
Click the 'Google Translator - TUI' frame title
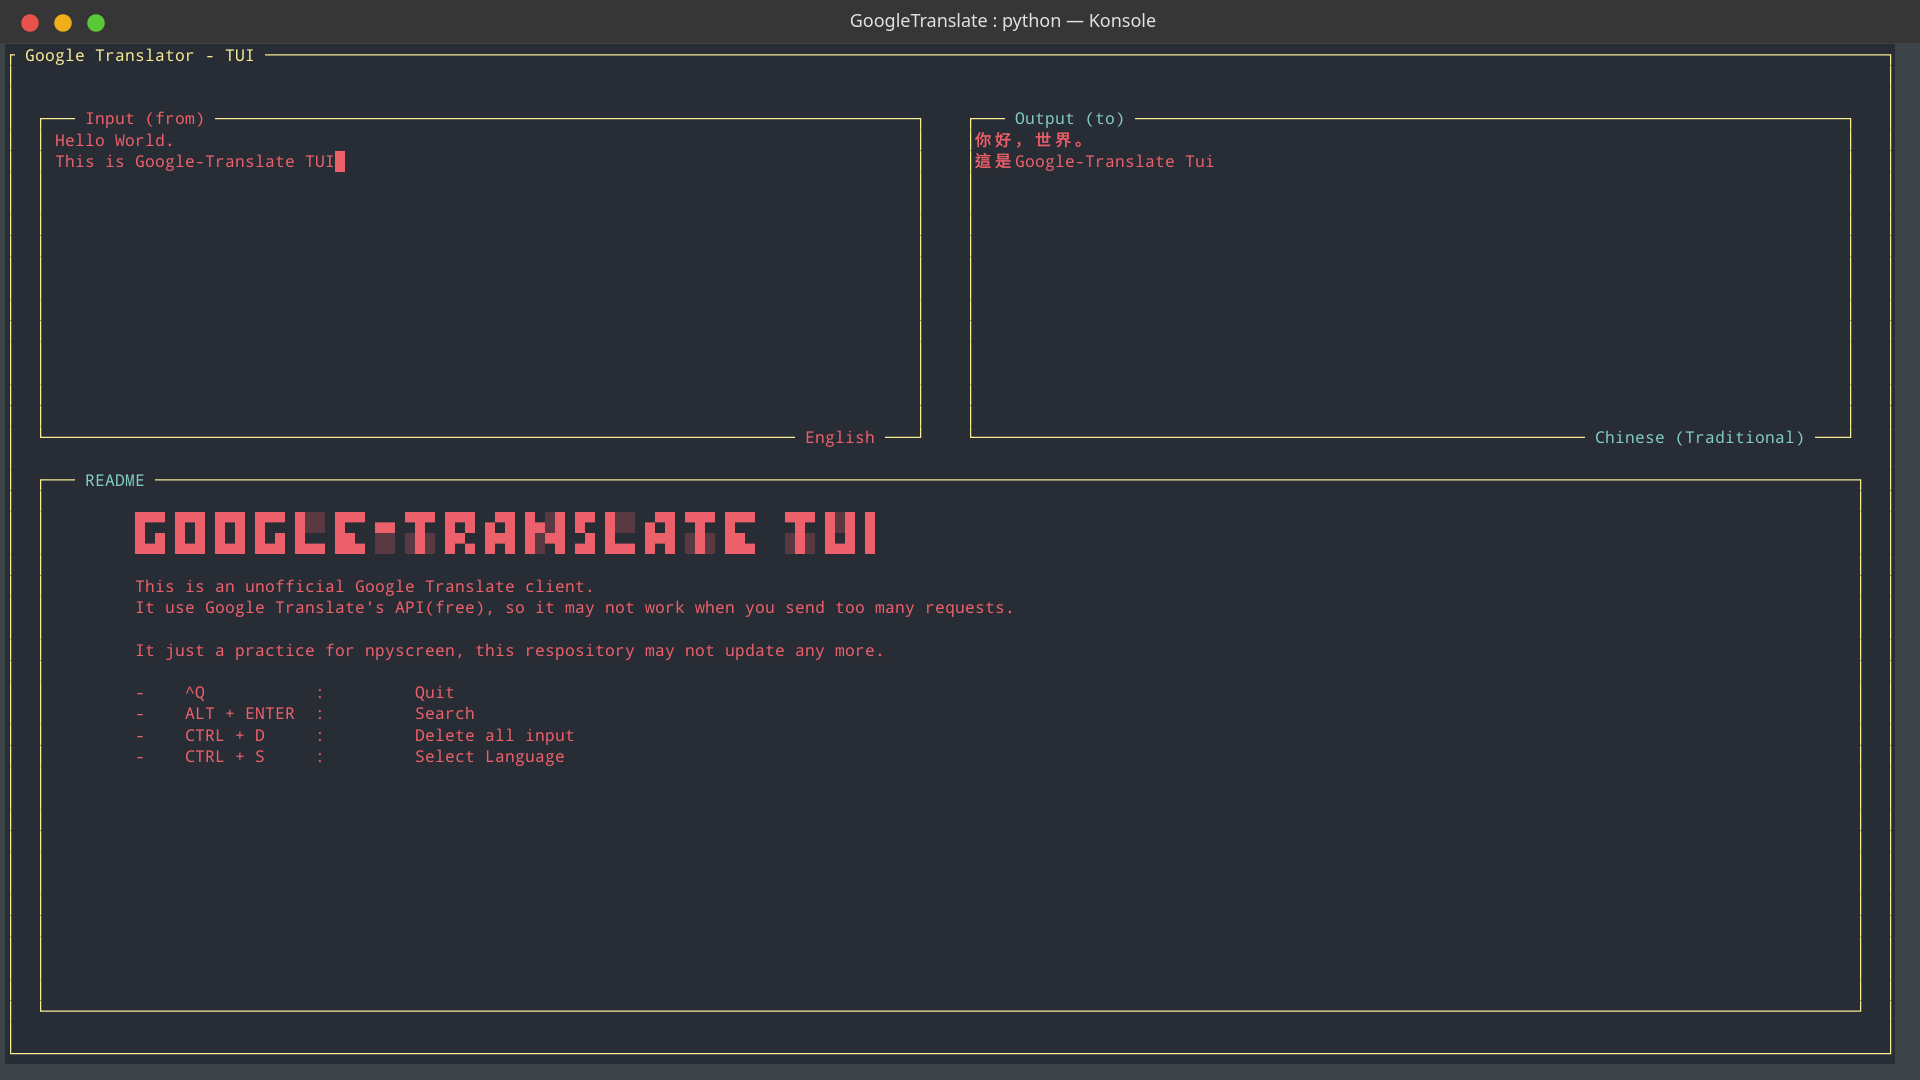click(x=139, y=55)
